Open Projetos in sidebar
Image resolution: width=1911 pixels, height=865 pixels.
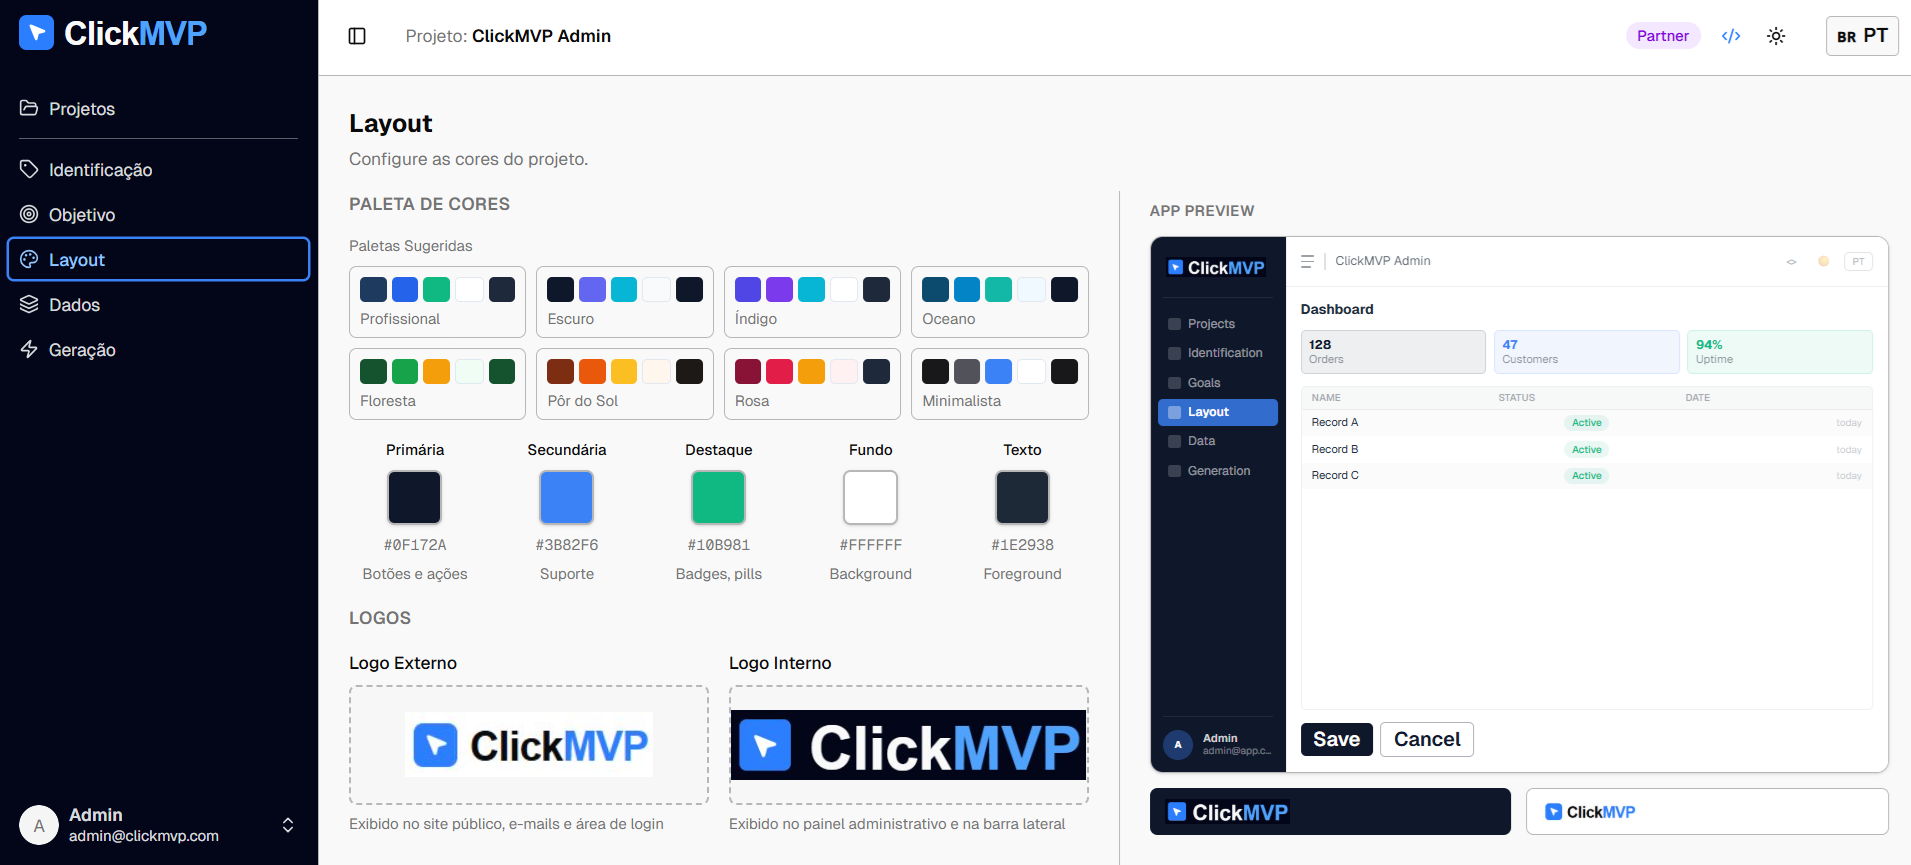point(159,109)
